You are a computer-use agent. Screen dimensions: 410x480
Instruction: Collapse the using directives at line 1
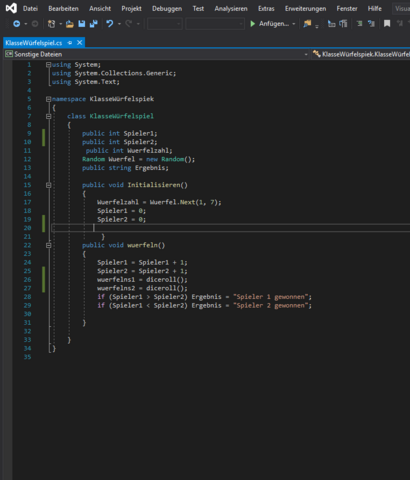48,65
